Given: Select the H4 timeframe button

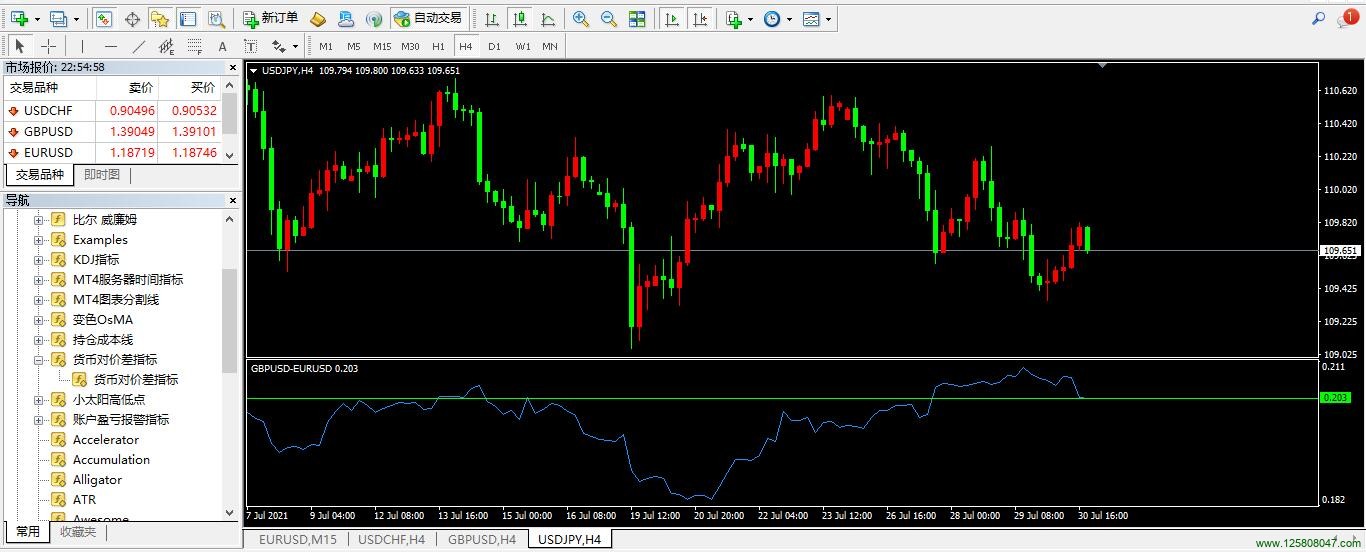Looking at the screenshot, I should click(x=466, y=46).
